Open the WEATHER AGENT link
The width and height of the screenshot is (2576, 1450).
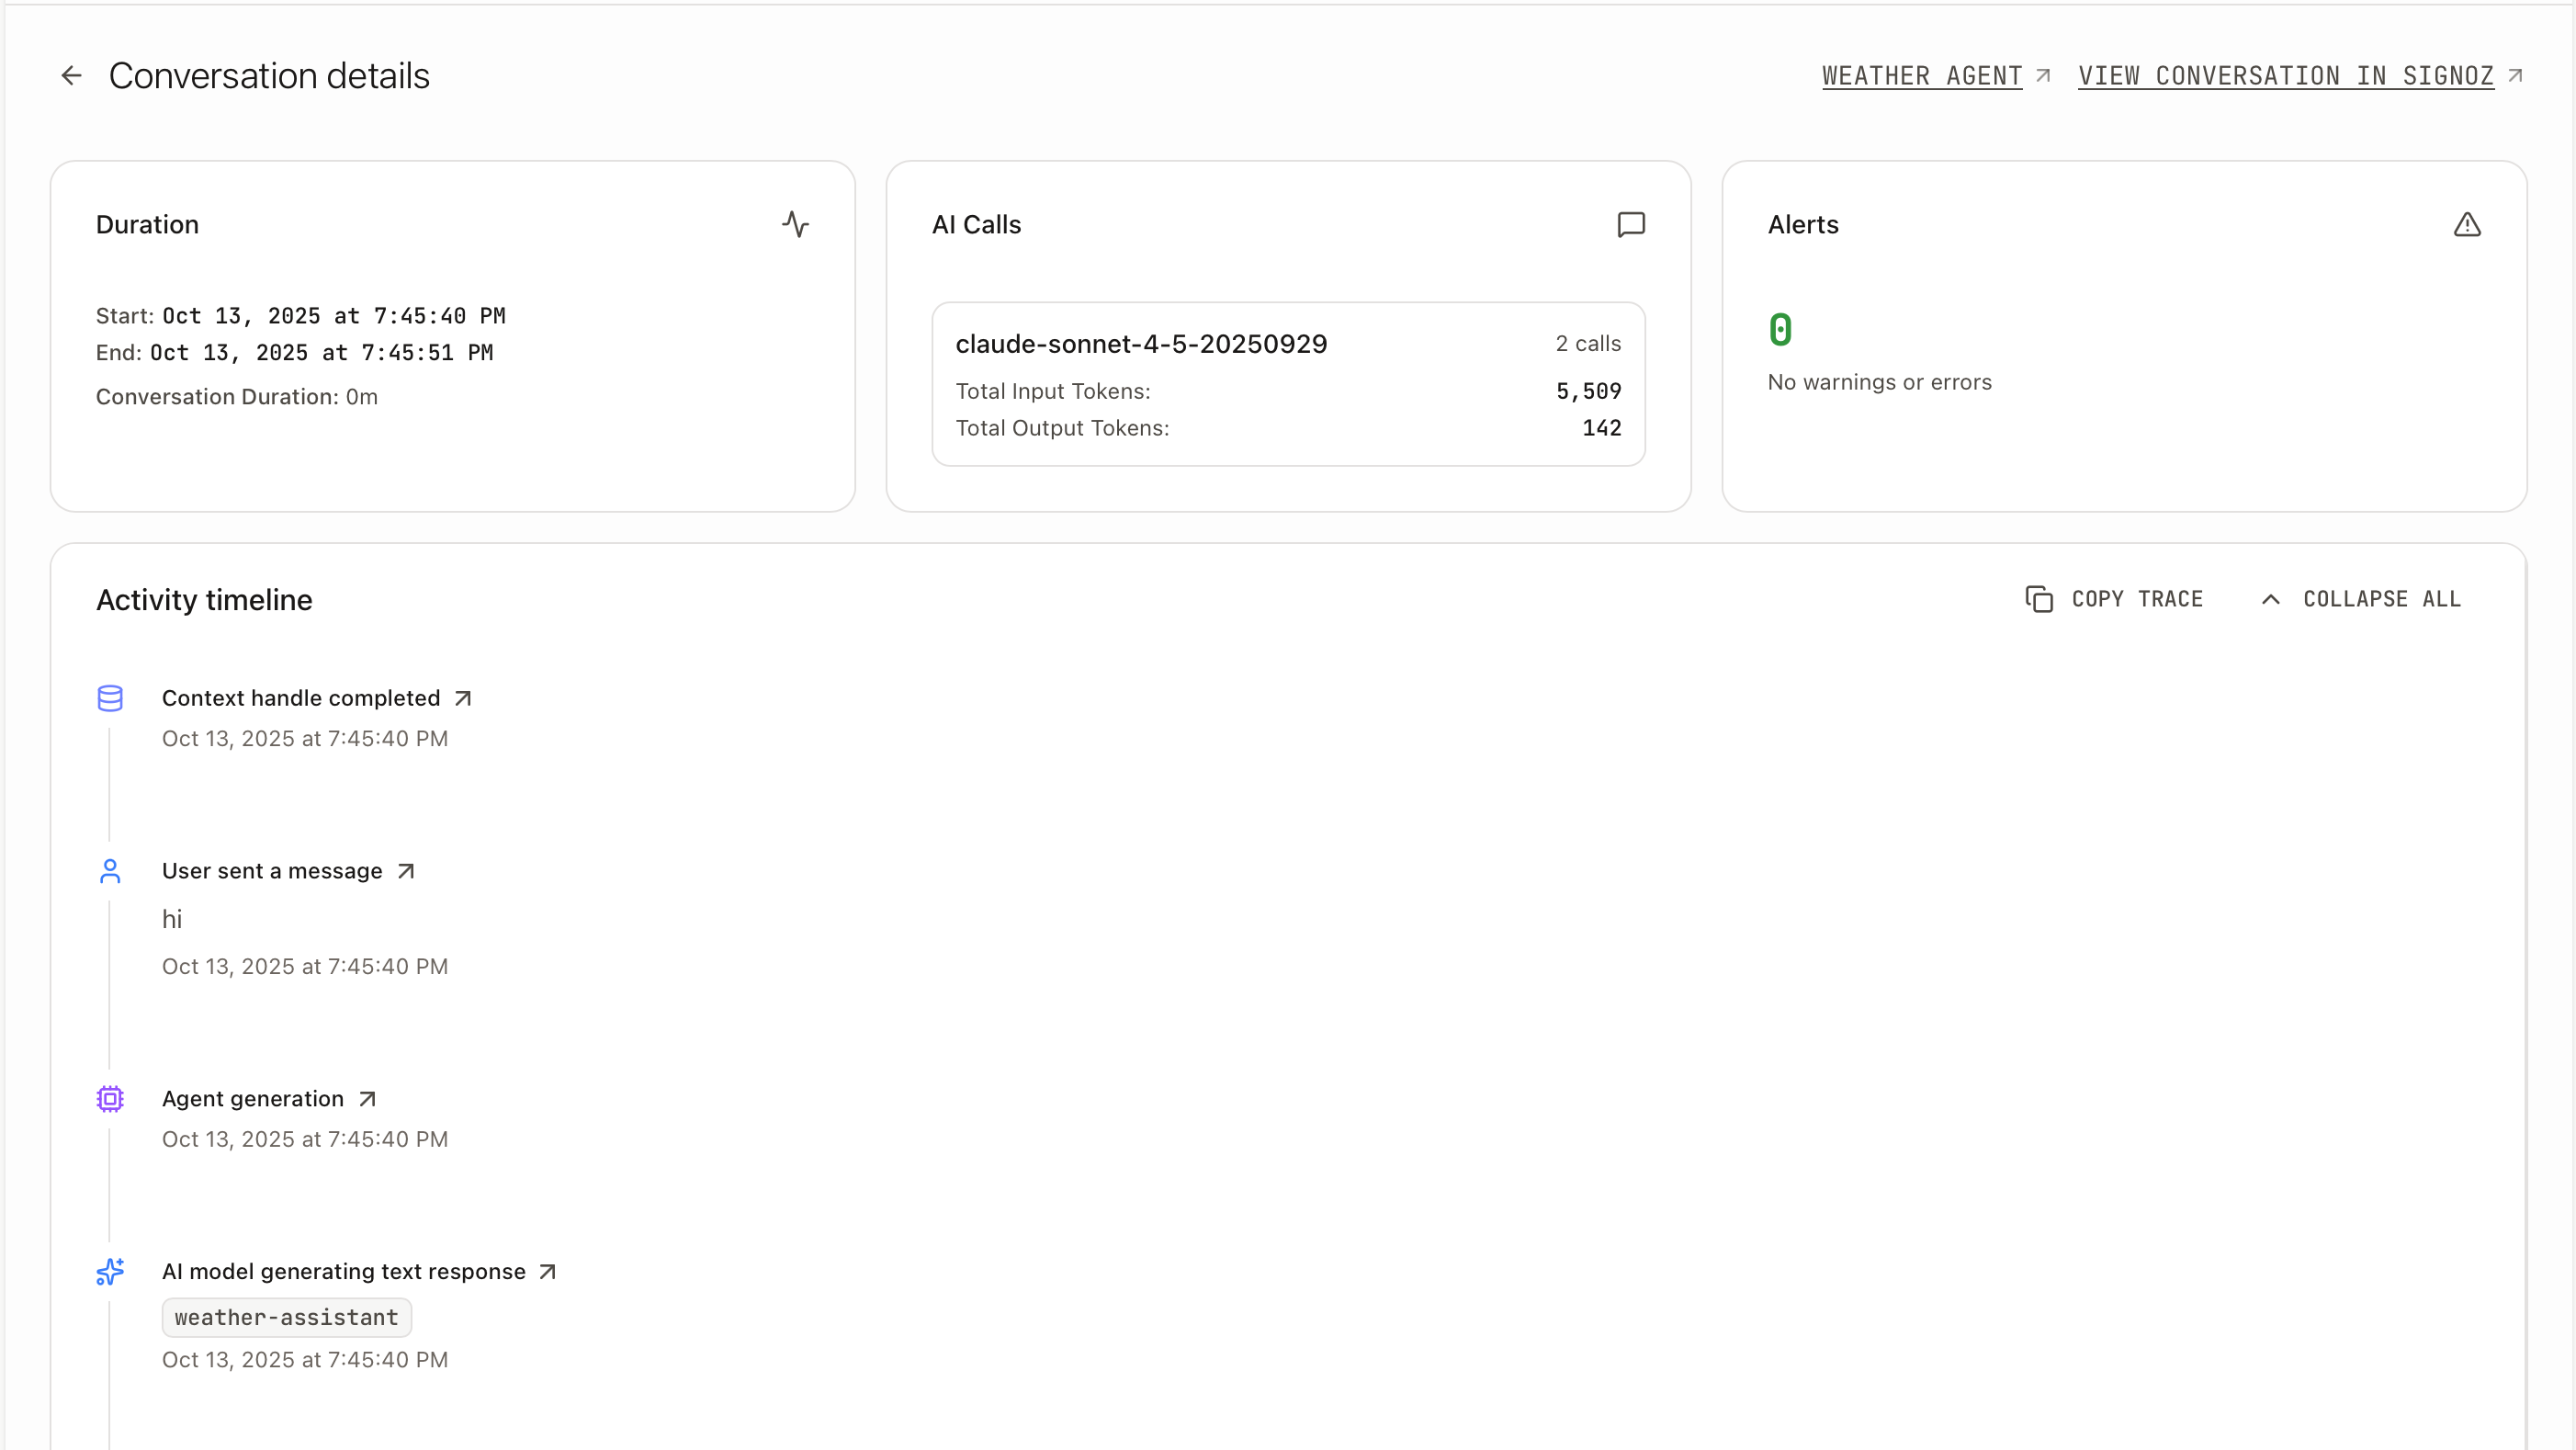coord(1920,75)
